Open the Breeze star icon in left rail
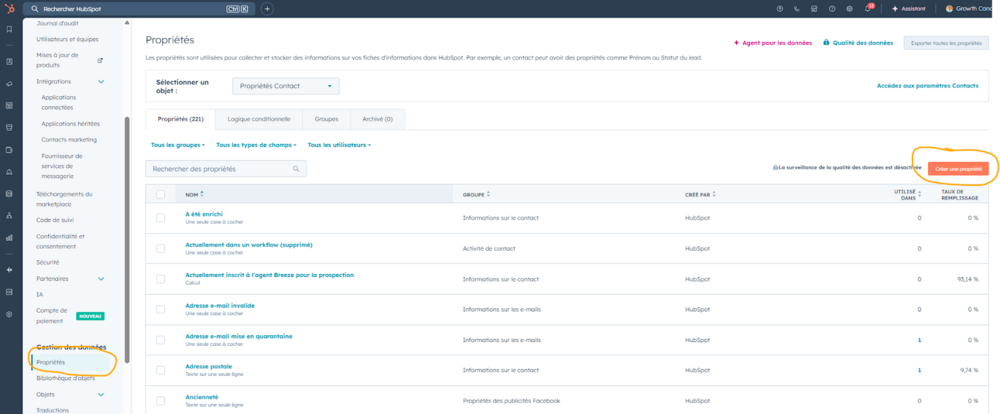 pos(9,270)
